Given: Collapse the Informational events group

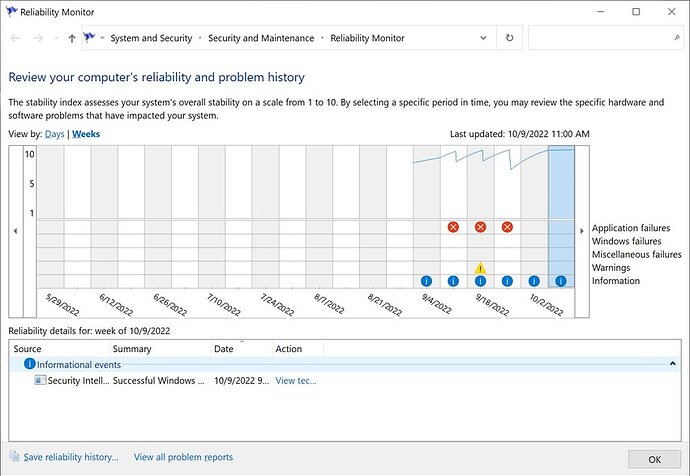Looking at the screenshot, I should 673,365.
